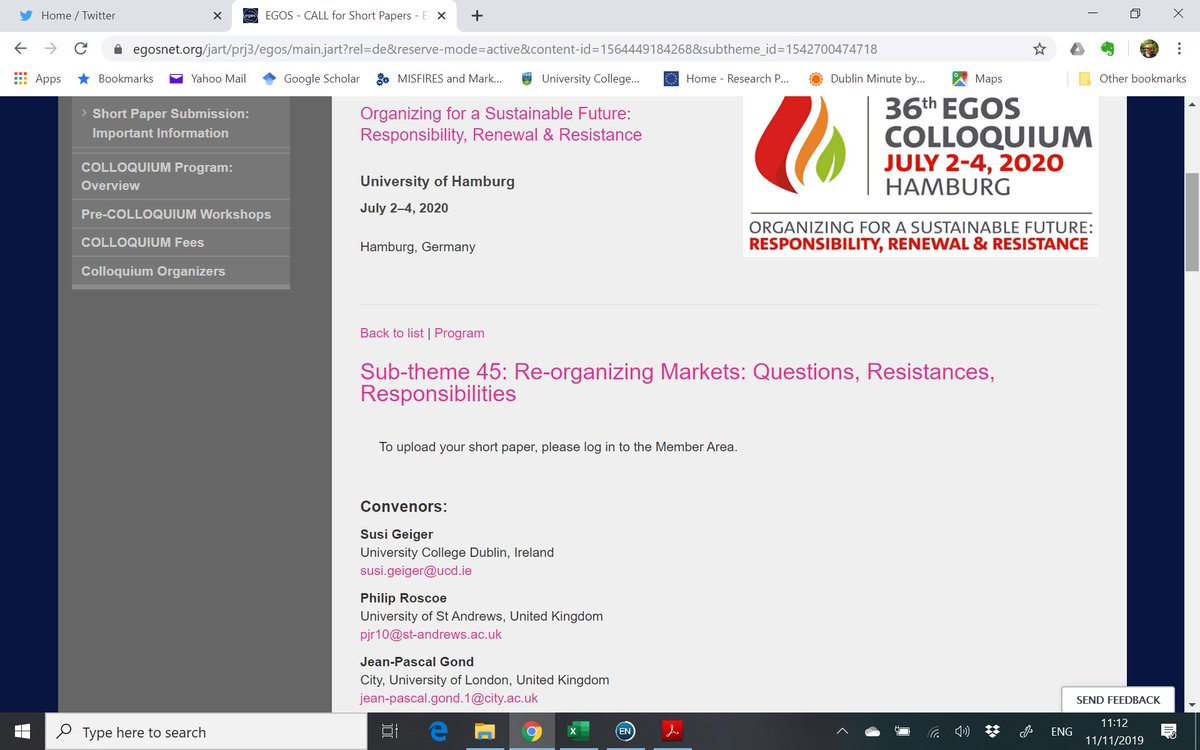This screenshot has height=750, width=1200.
Task: Follow the Back to list link
Action: coord(392,333)
